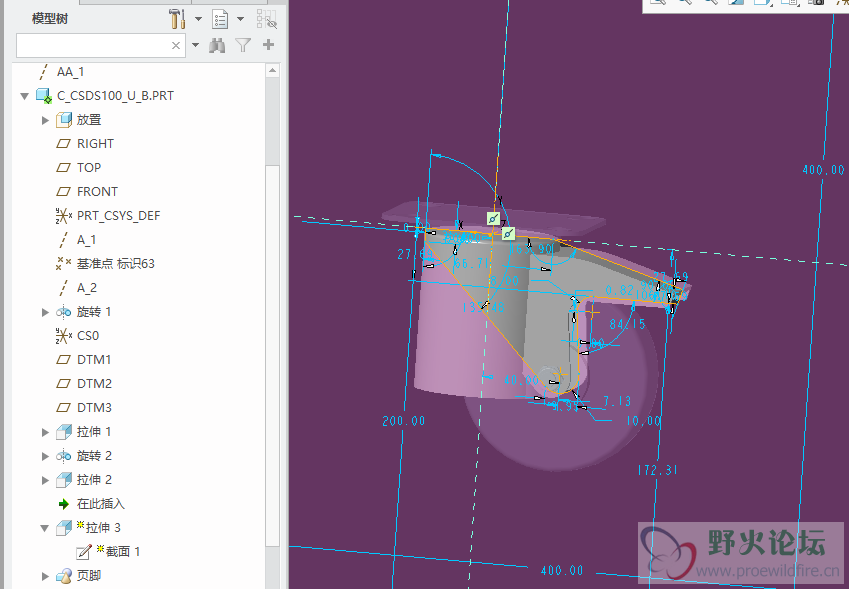Select the 10.00 dimension value
The height and width of the screenshot is (589, 849).
644,421
